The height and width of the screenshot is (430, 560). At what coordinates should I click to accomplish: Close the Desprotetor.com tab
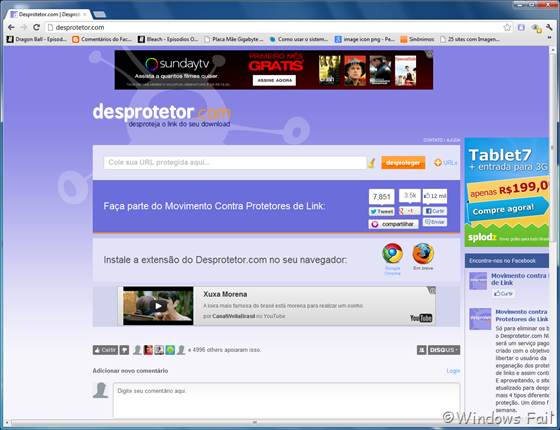click(85, 15)
